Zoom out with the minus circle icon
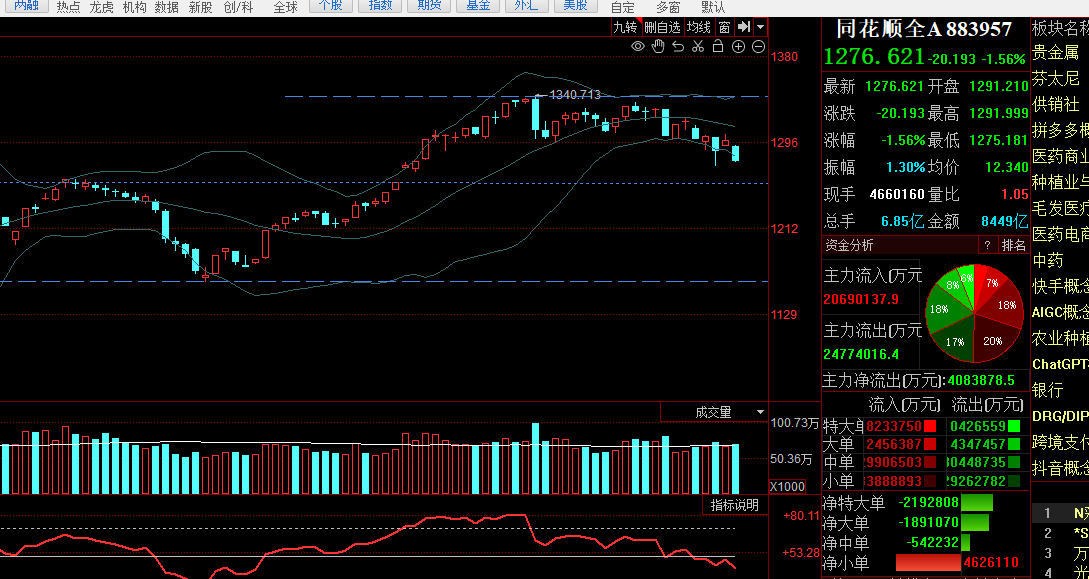This screenshot has width=1089, height=579. pos(758,47)
